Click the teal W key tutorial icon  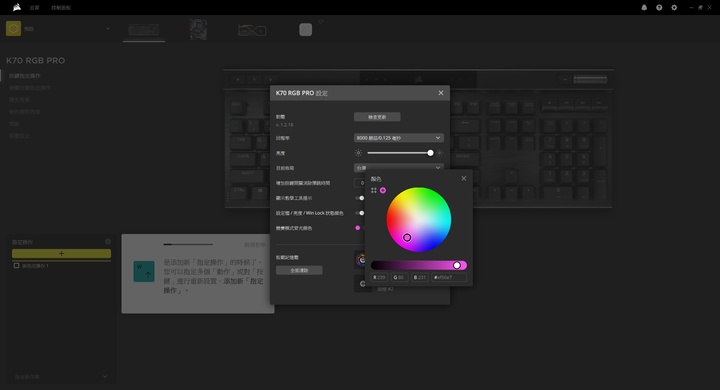[x=144, y=271]
